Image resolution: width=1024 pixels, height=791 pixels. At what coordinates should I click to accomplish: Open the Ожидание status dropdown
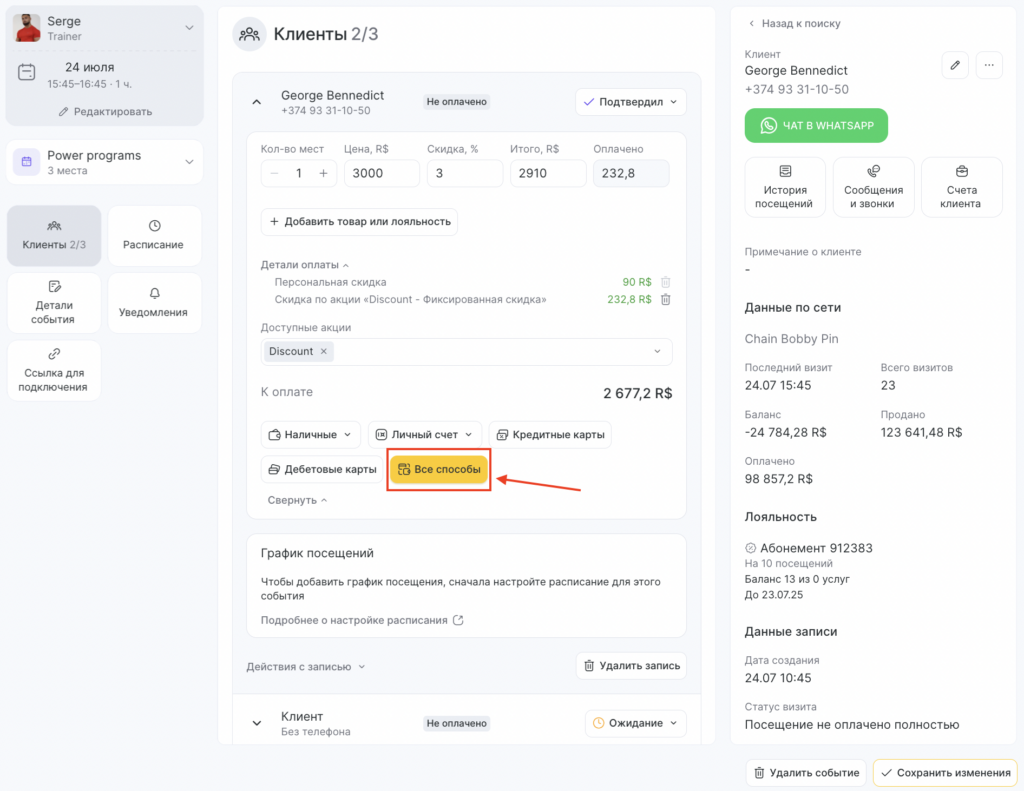(635, 723)
